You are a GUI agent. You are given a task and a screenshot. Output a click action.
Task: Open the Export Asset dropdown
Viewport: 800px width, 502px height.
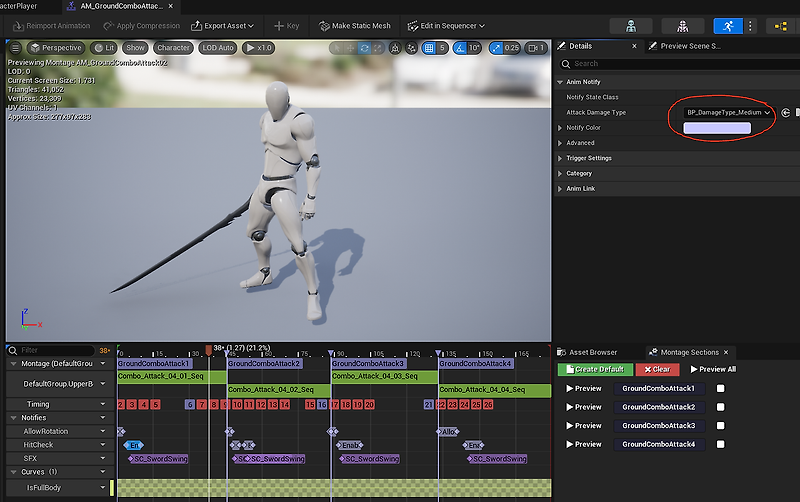(222, 26)
